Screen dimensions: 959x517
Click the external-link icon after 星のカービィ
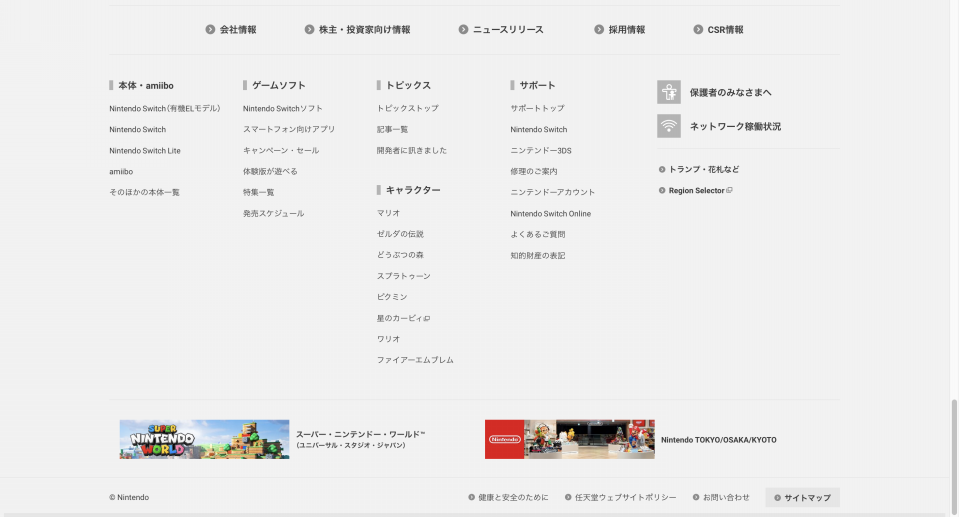[x=427, y=318]
